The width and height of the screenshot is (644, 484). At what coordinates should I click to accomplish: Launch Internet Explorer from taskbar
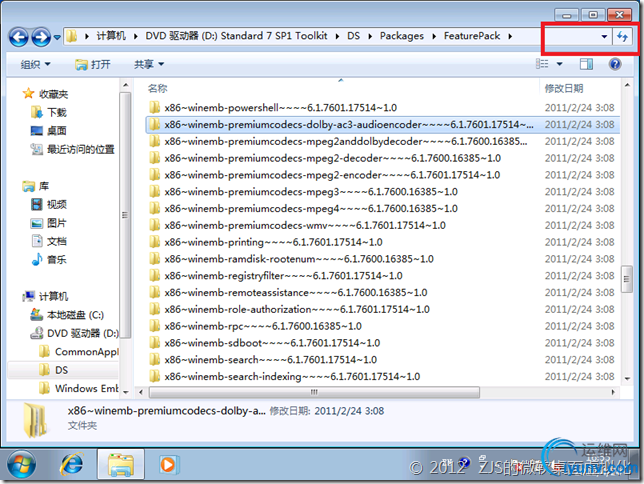pos(72,465)
